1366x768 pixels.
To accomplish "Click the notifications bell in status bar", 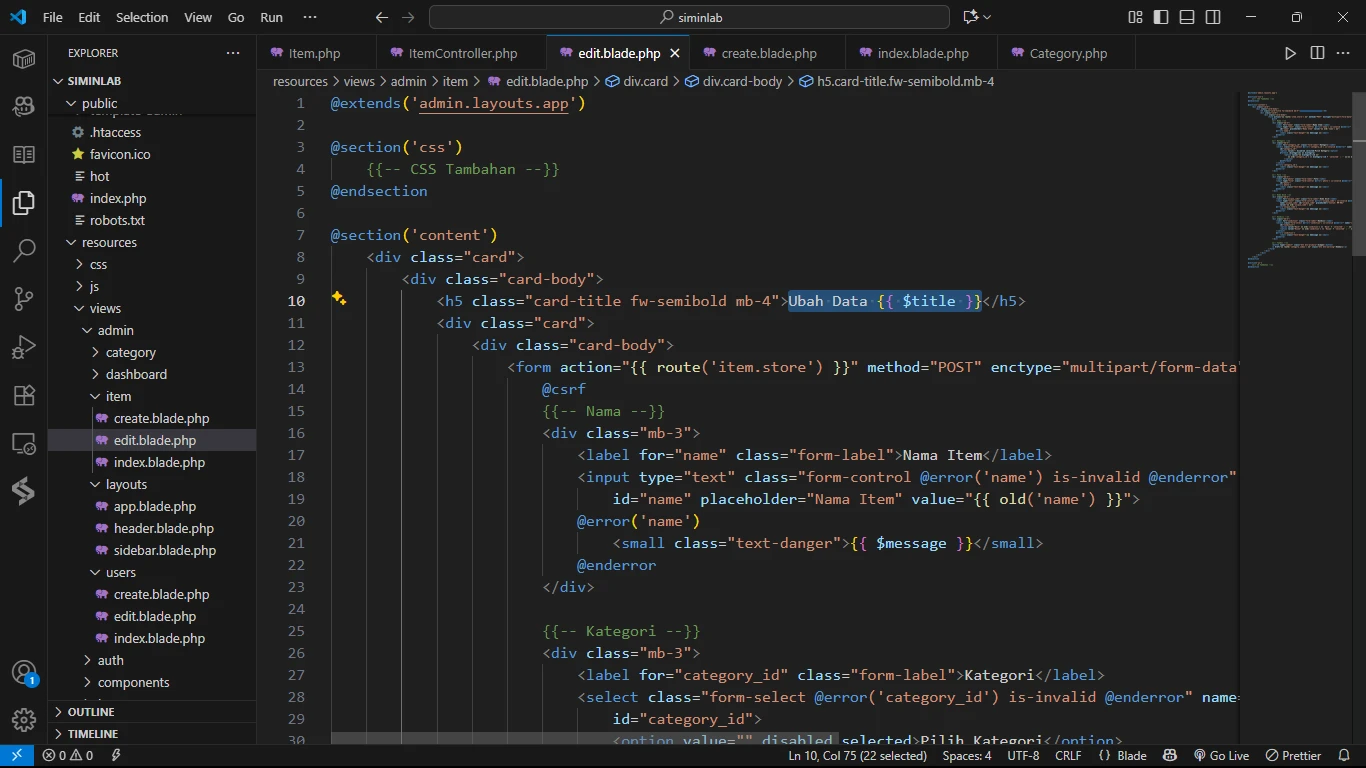I will click(1343, 756).
